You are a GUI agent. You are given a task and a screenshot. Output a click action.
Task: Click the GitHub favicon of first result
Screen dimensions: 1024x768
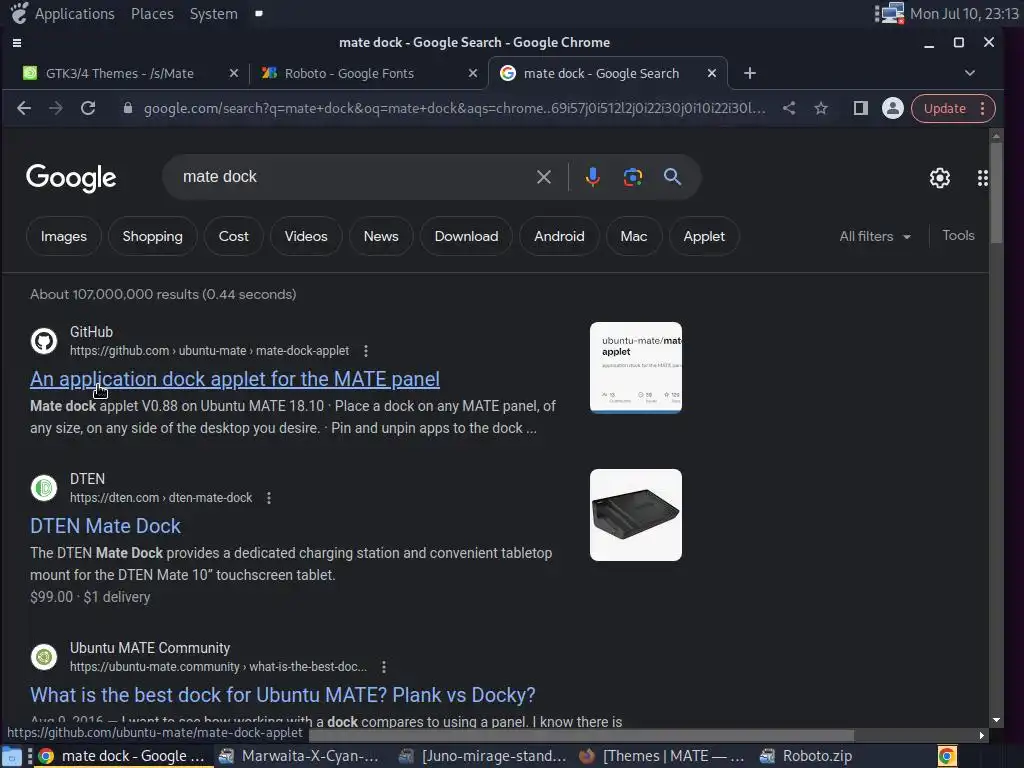(44, 341)
